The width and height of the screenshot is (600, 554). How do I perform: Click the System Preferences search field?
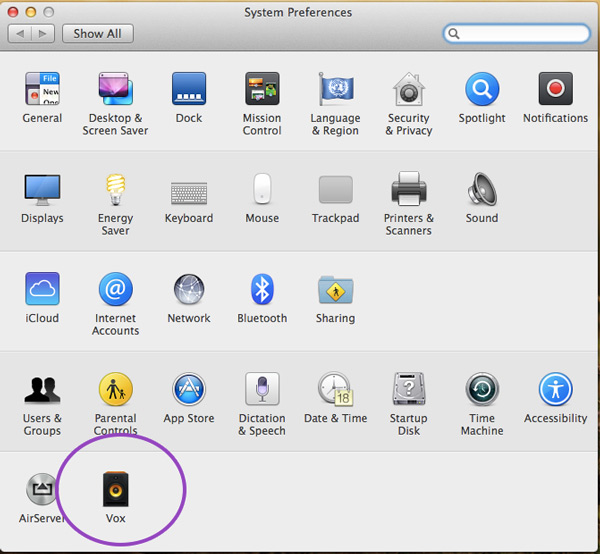click(x=517, y=34)
